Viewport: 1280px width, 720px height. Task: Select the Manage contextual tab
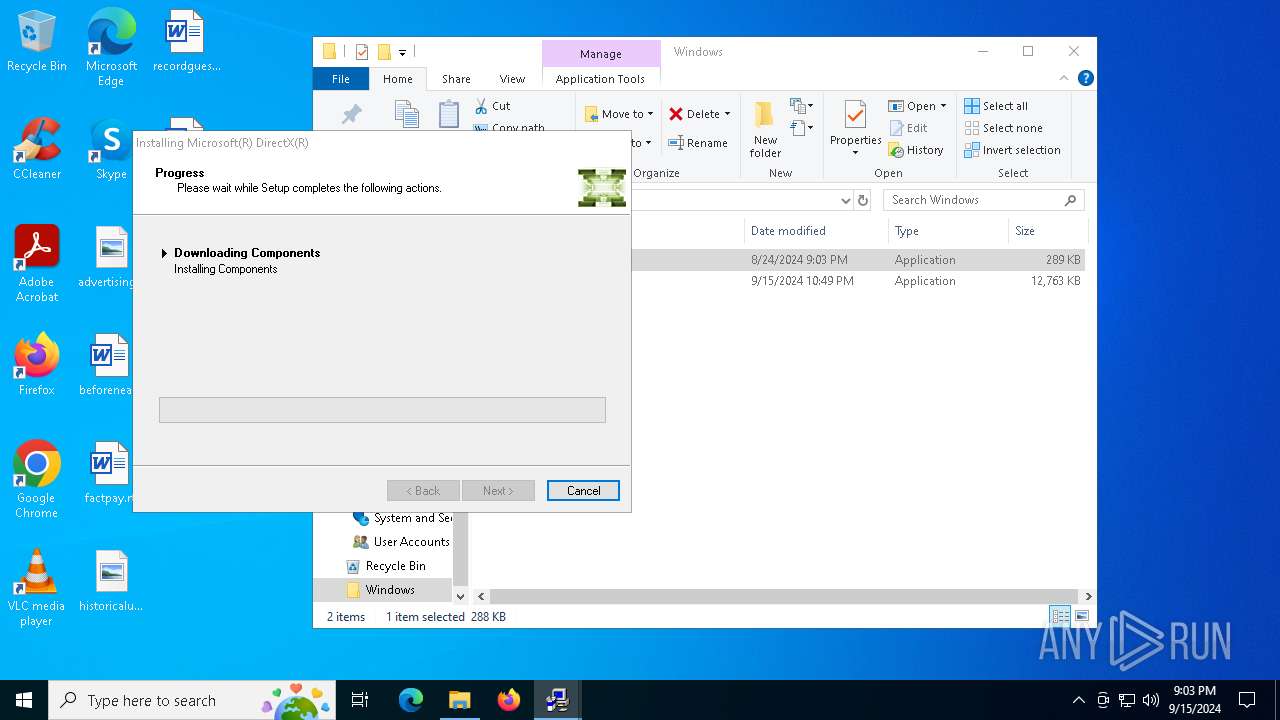[x=601, y=54]
